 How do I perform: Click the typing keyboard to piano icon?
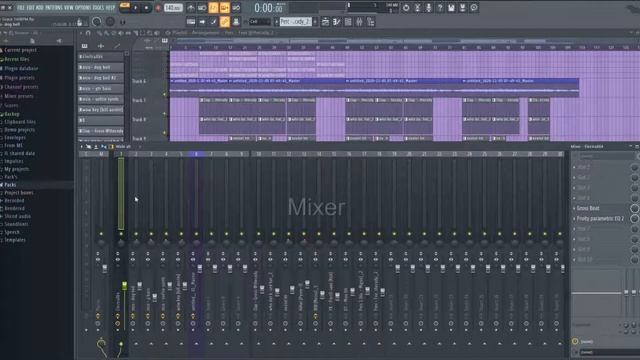click(x=191, y=22)
